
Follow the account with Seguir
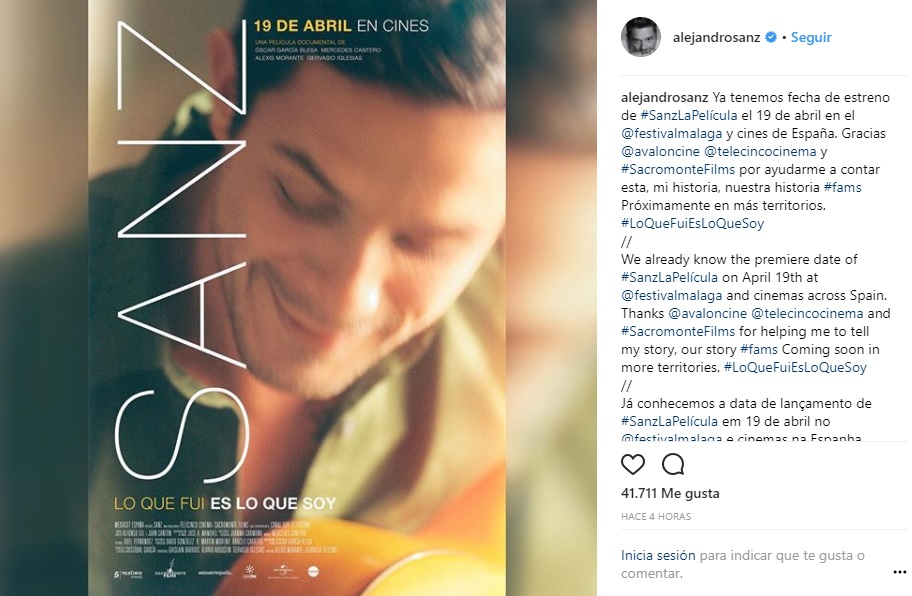811,37
